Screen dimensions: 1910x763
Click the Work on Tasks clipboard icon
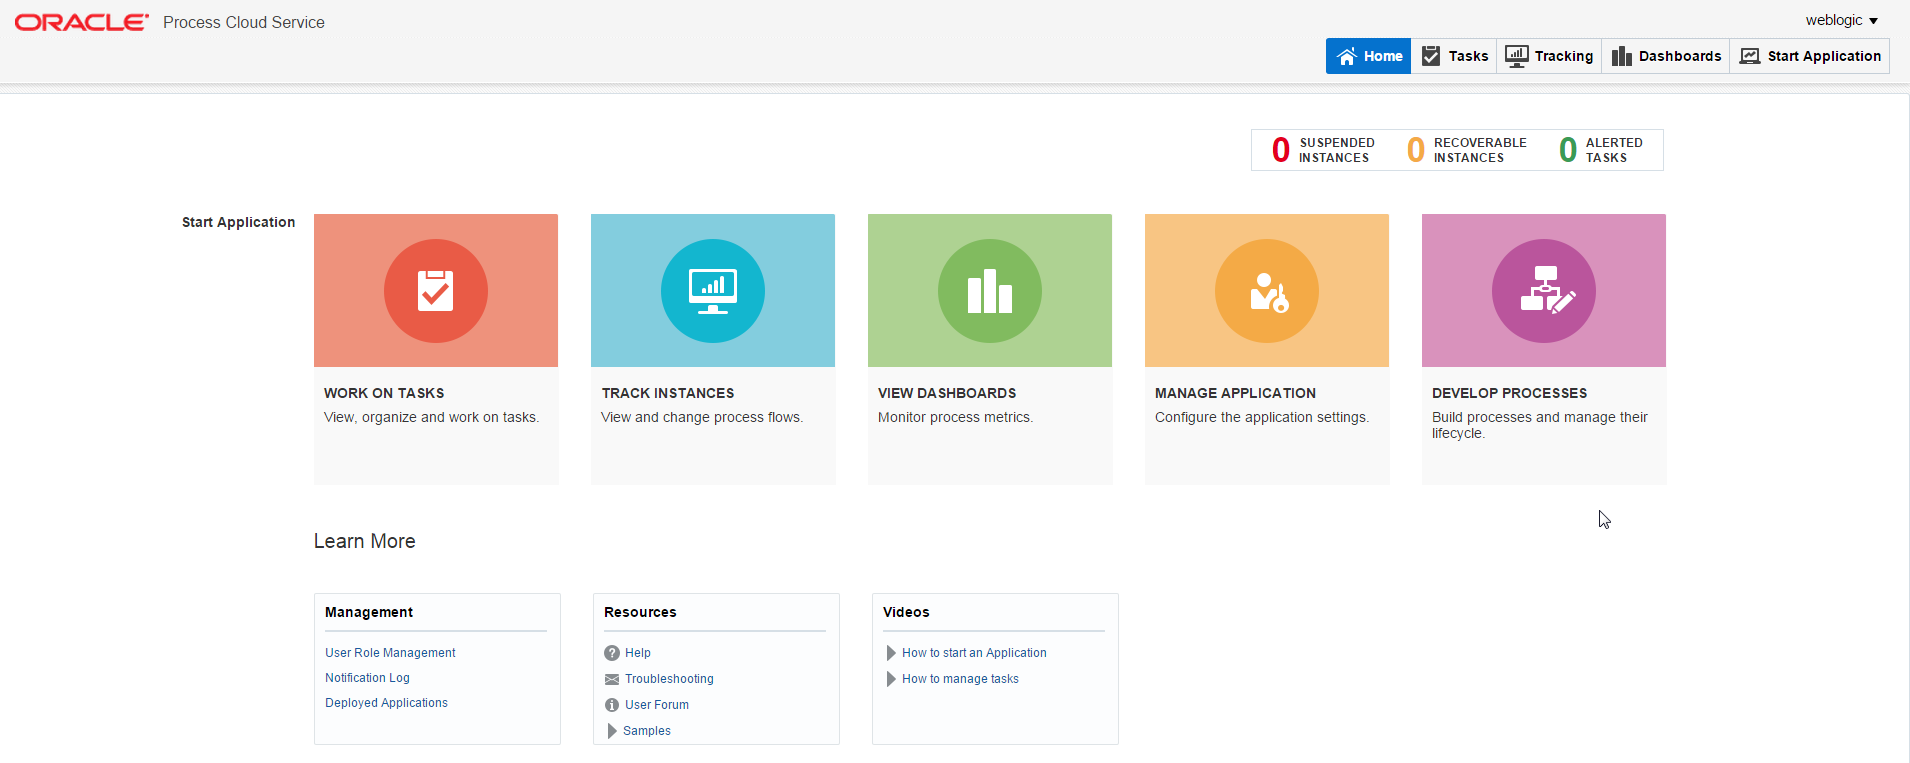pyautogui.click(x=436, y=291)
